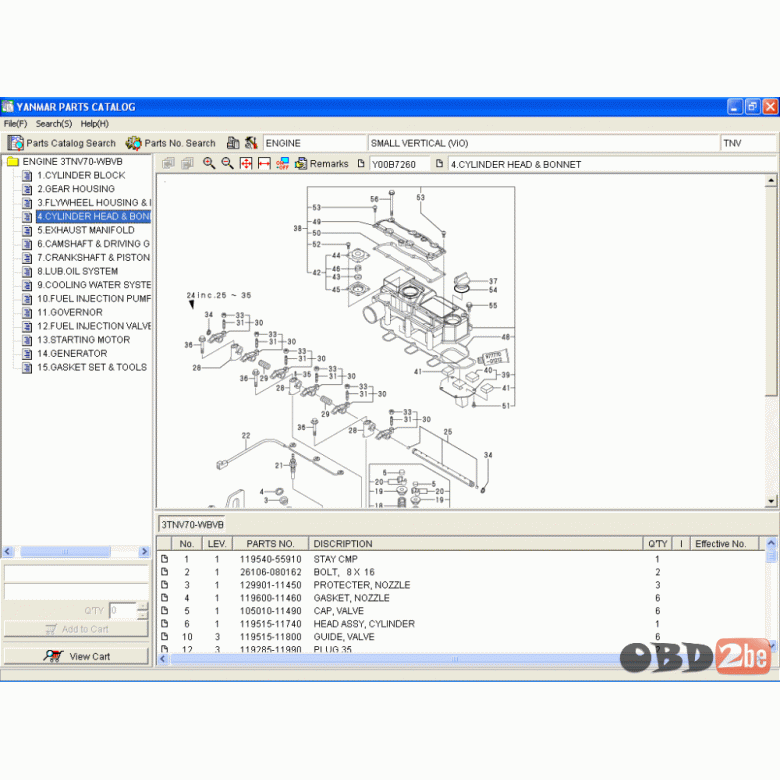Click diagram vertical scrollbar down arrow
The height and width of the screenshot is (780, 780).
pyautogui.click(x=771, y=501)
